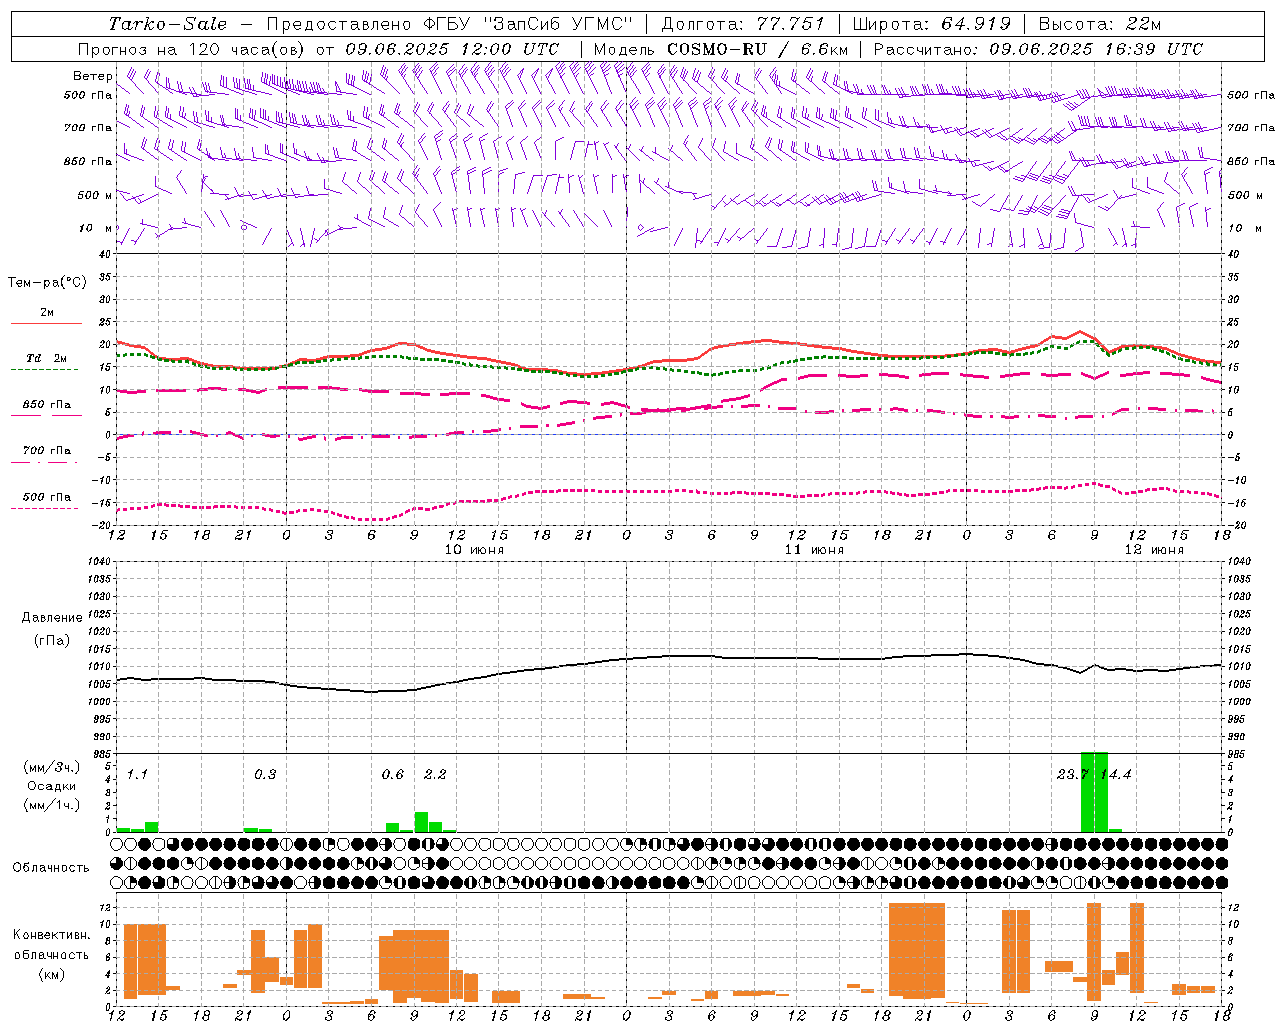
Task: Click the 23.7 precipitation total
Action: (1072, 774)
